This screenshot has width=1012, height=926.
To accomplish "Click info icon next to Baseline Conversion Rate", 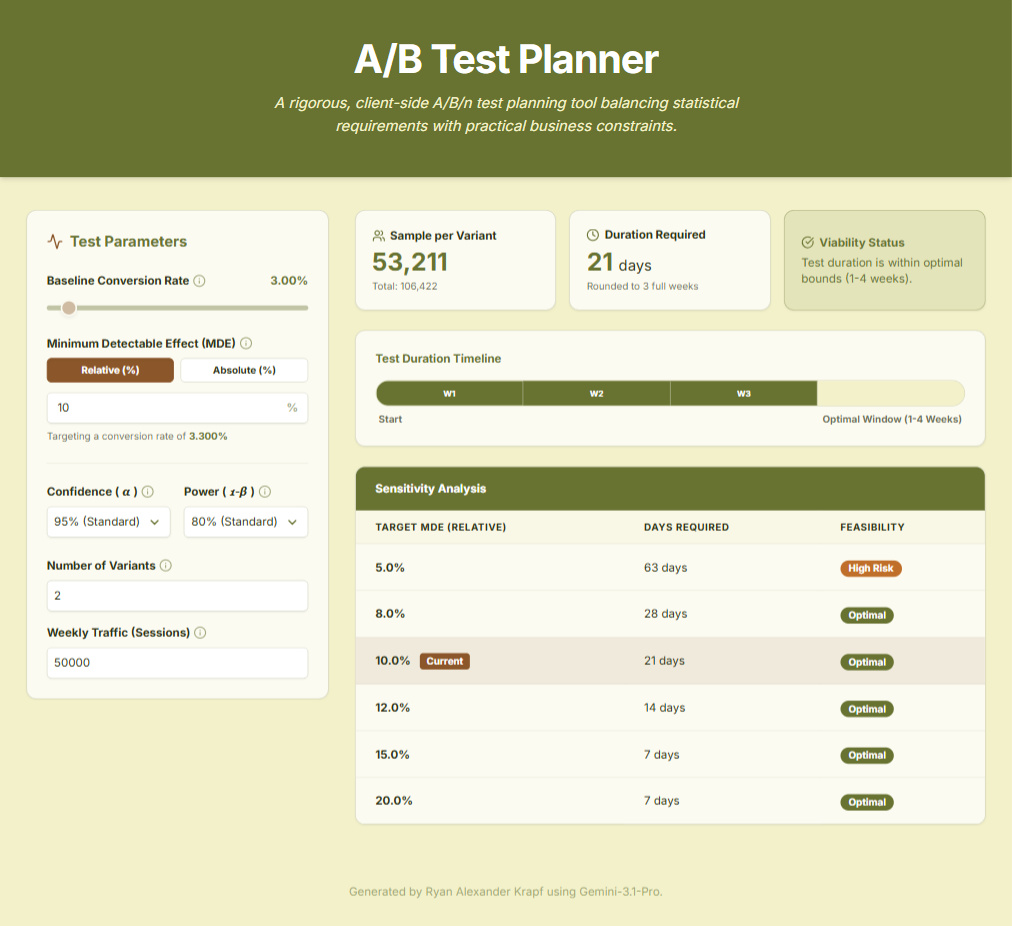I will pos(199,281).
